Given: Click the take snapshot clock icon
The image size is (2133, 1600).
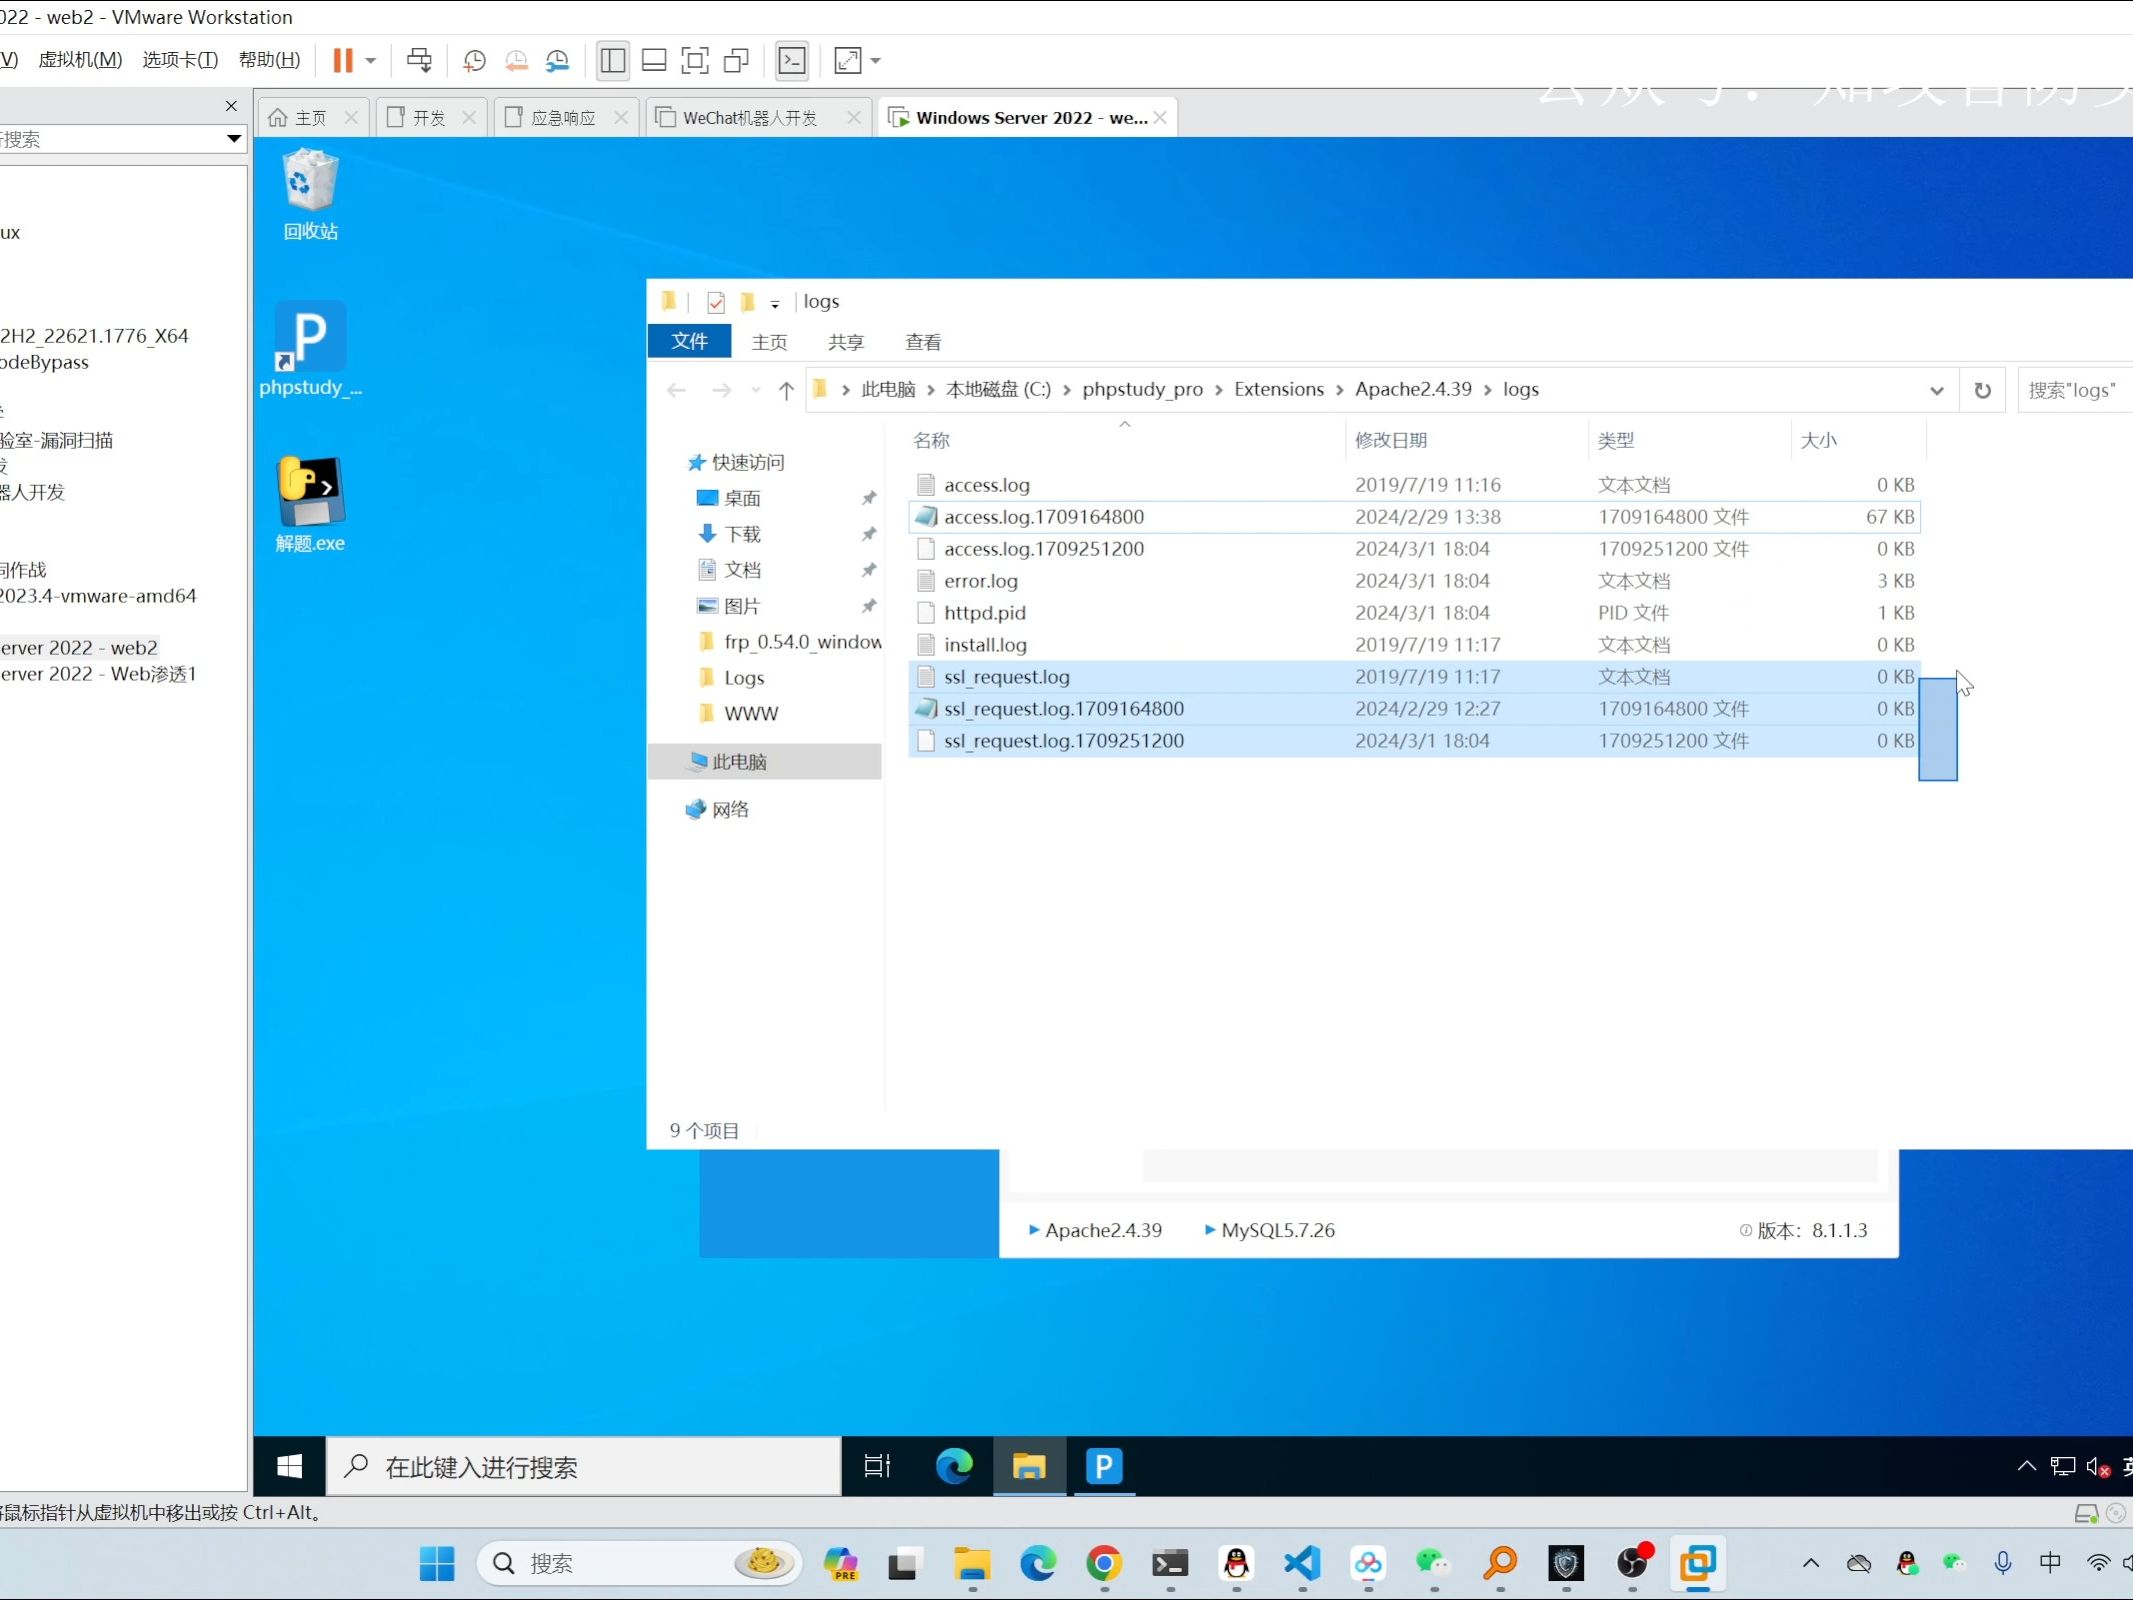Looking at the screenshot, I should click(x=474, y=60).
